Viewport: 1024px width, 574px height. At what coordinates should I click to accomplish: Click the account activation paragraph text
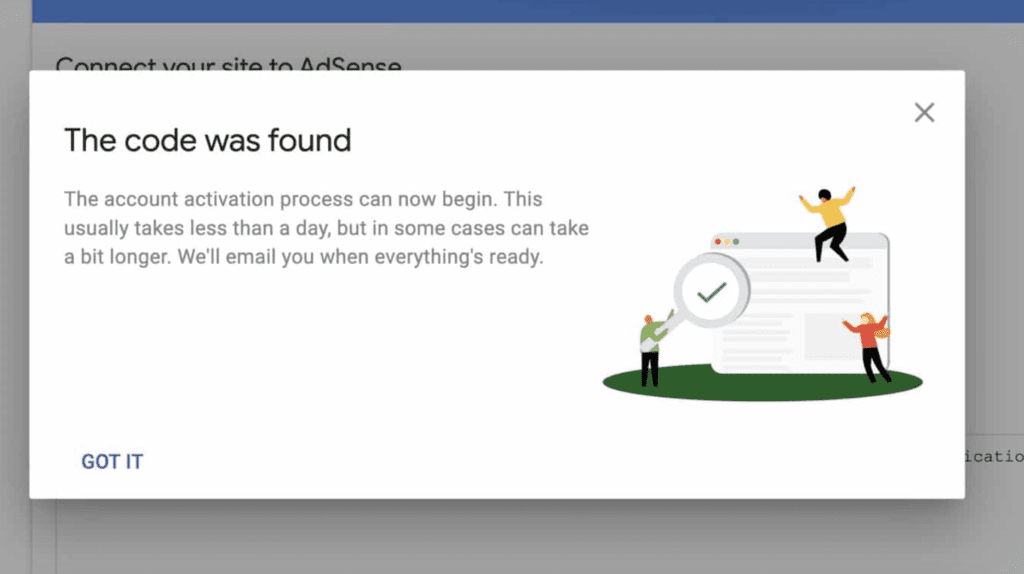(326, 228)
